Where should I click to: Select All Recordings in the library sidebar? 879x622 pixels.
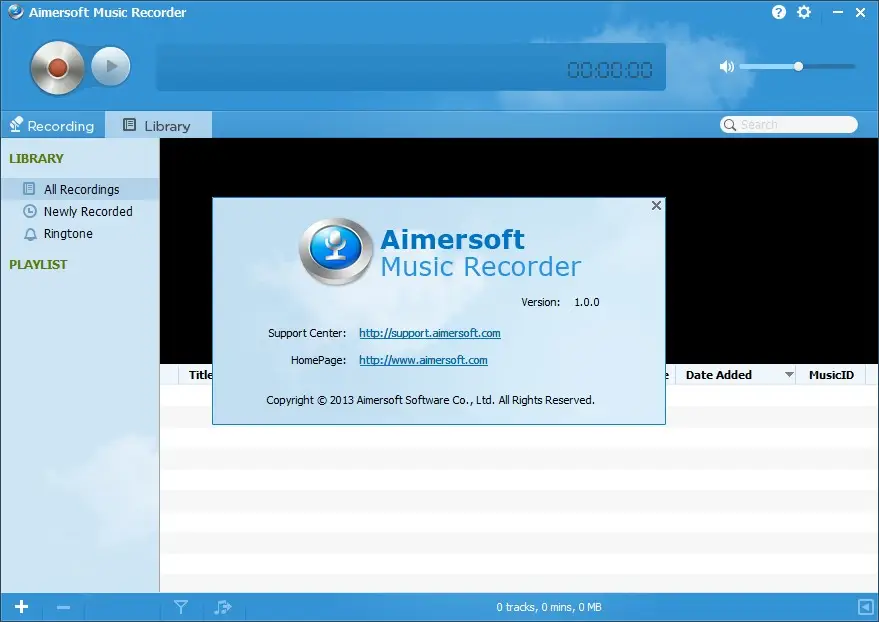click(80, 189)
